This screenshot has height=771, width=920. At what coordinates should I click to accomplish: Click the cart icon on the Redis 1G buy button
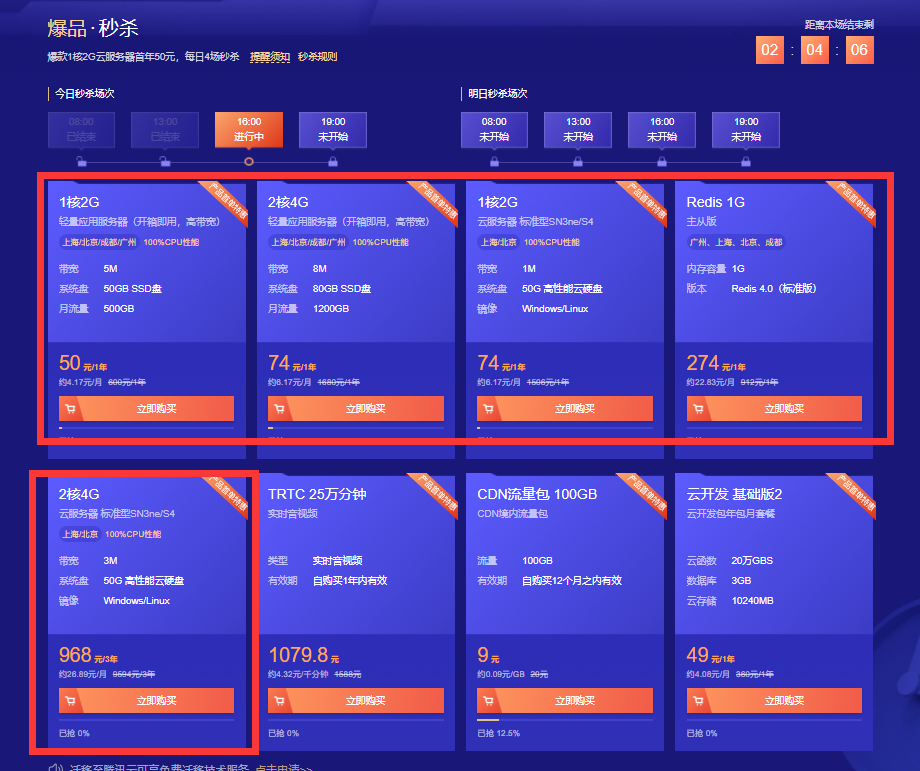(697, 408)
